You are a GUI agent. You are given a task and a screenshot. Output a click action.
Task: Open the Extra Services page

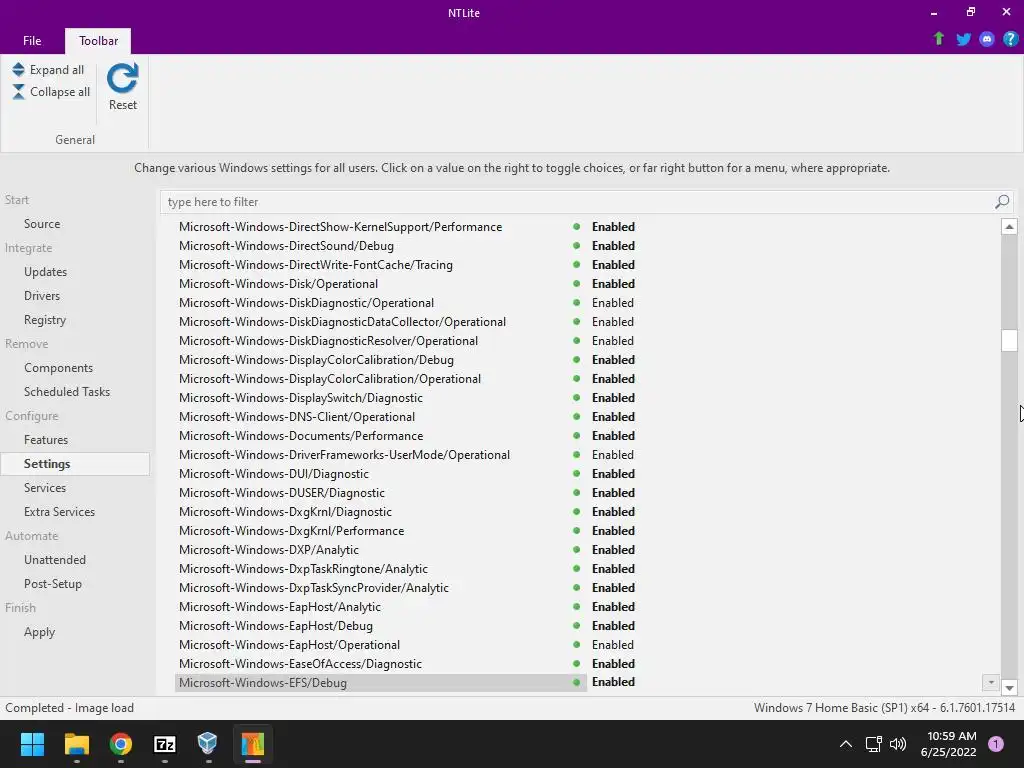(x=59, y=512)
